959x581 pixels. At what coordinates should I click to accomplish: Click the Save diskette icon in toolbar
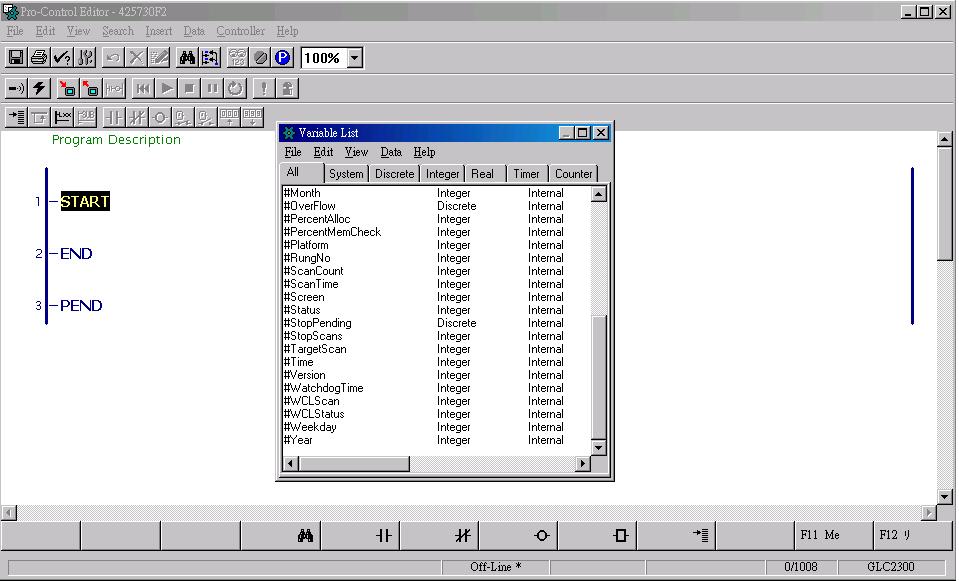coord(16,58)
